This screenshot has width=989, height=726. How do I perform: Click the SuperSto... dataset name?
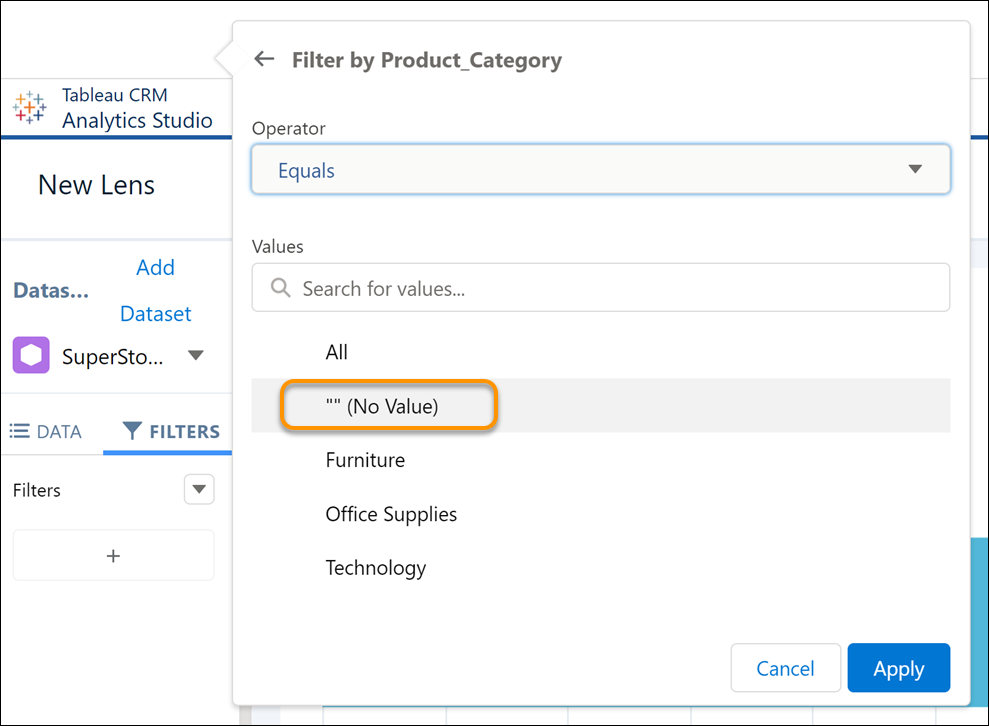pos(113,356)
